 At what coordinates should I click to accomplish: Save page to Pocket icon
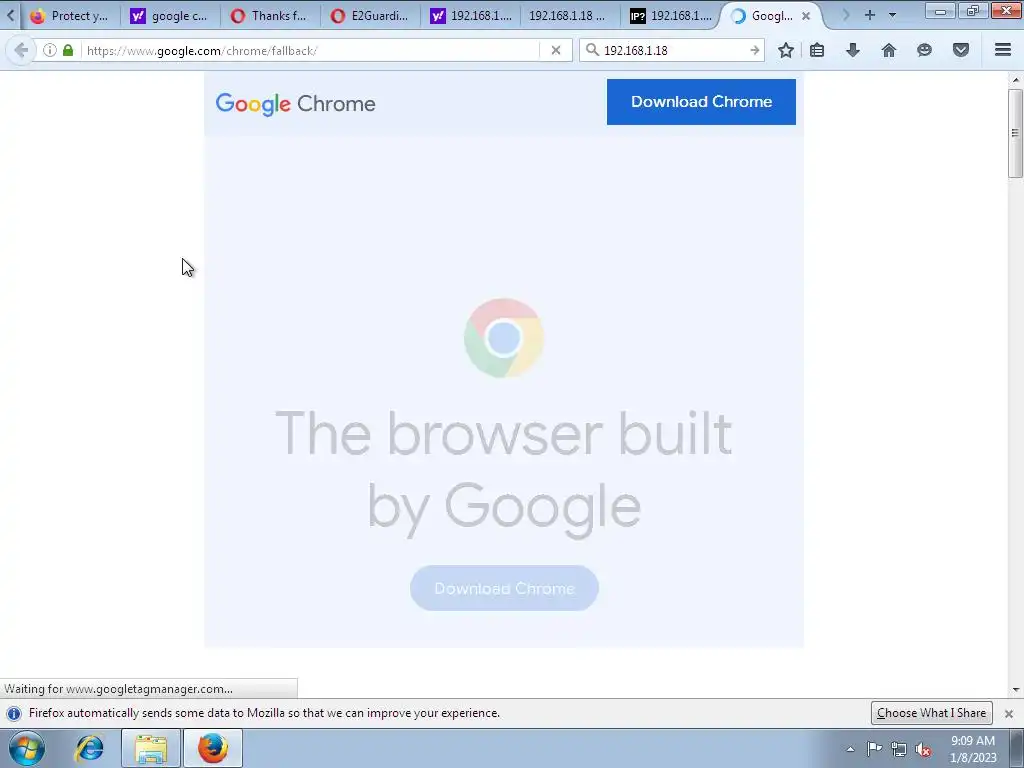(x=961, y=50)
